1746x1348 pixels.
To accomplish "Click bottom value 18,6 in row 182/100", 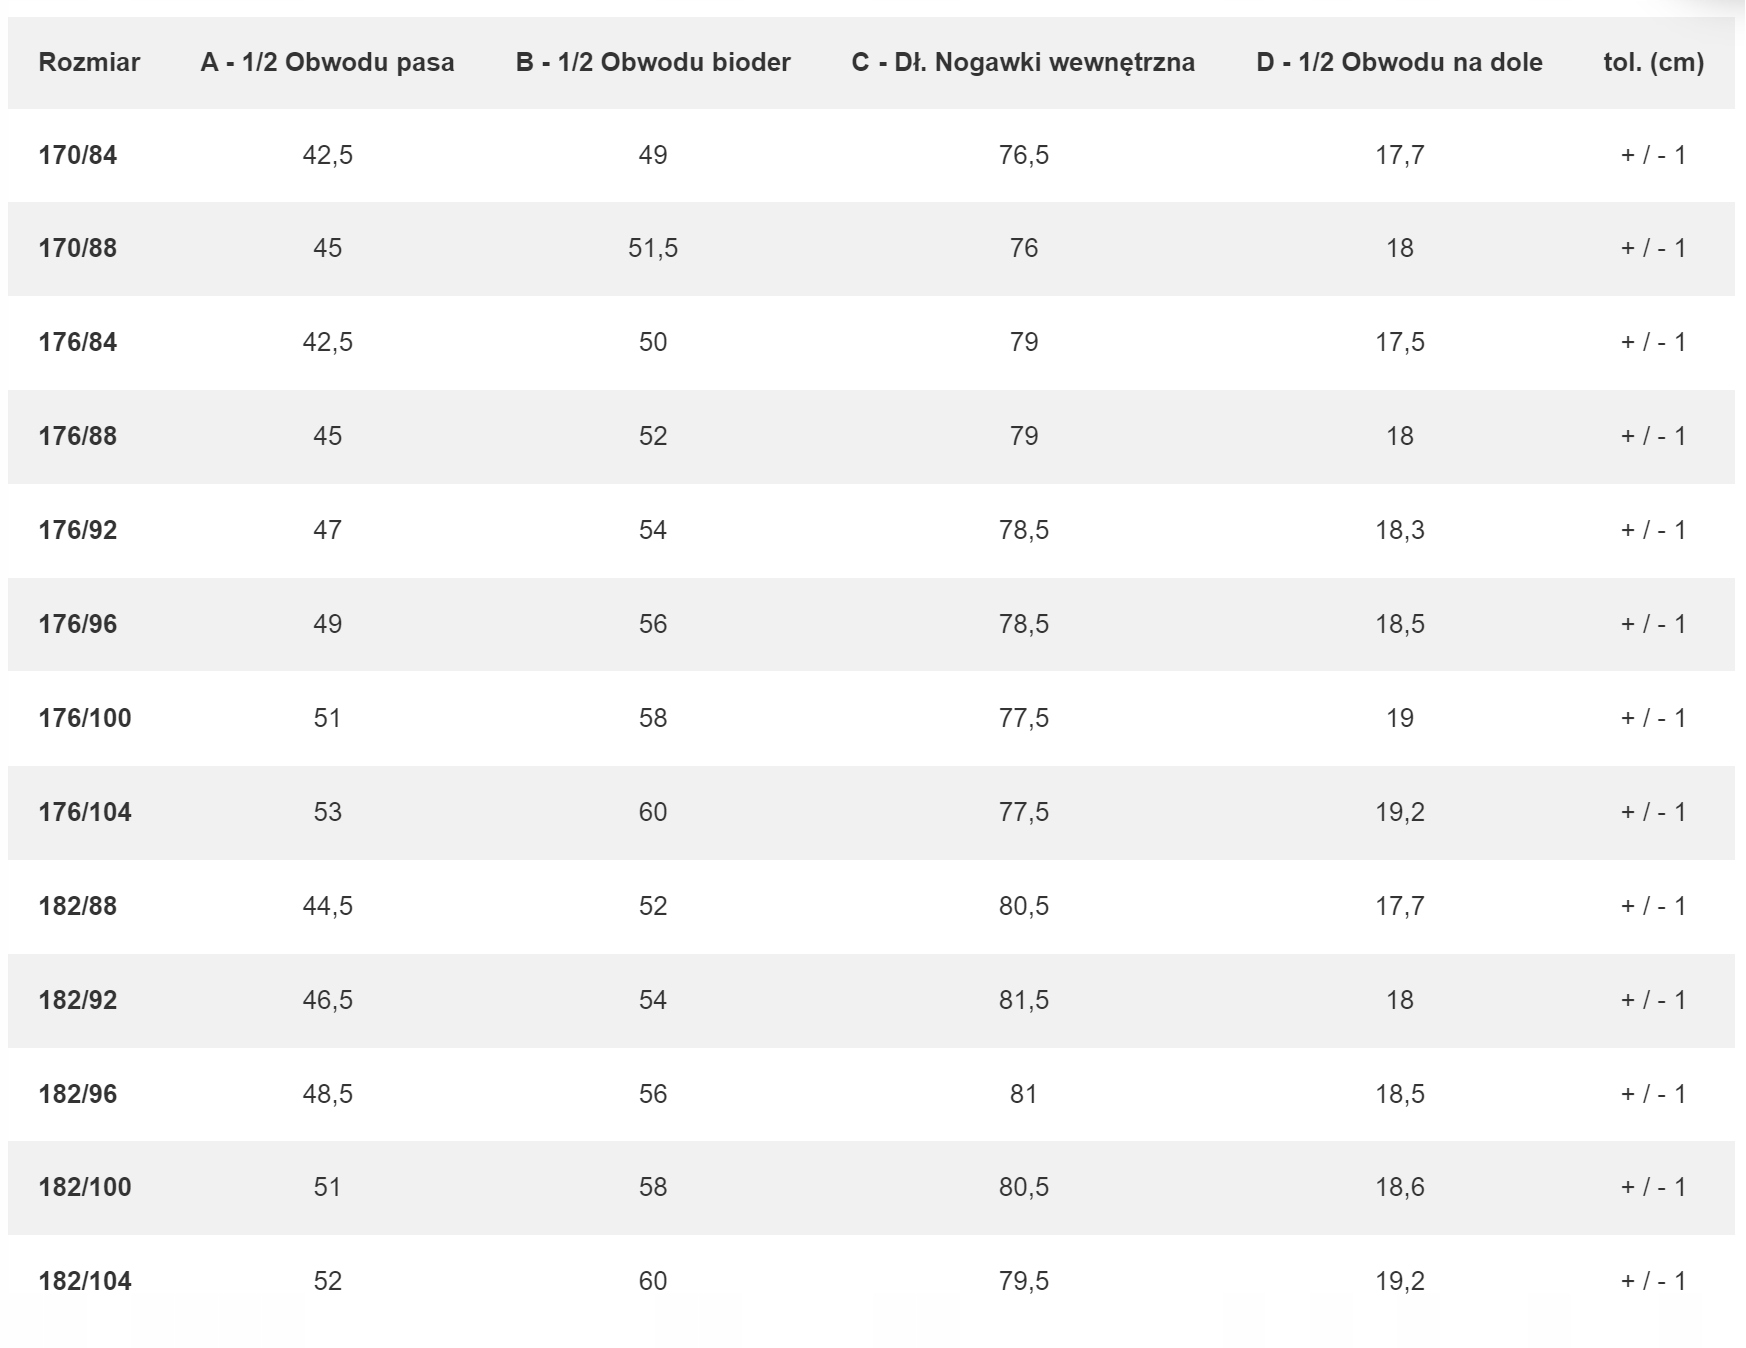I will point(1399,1187).
